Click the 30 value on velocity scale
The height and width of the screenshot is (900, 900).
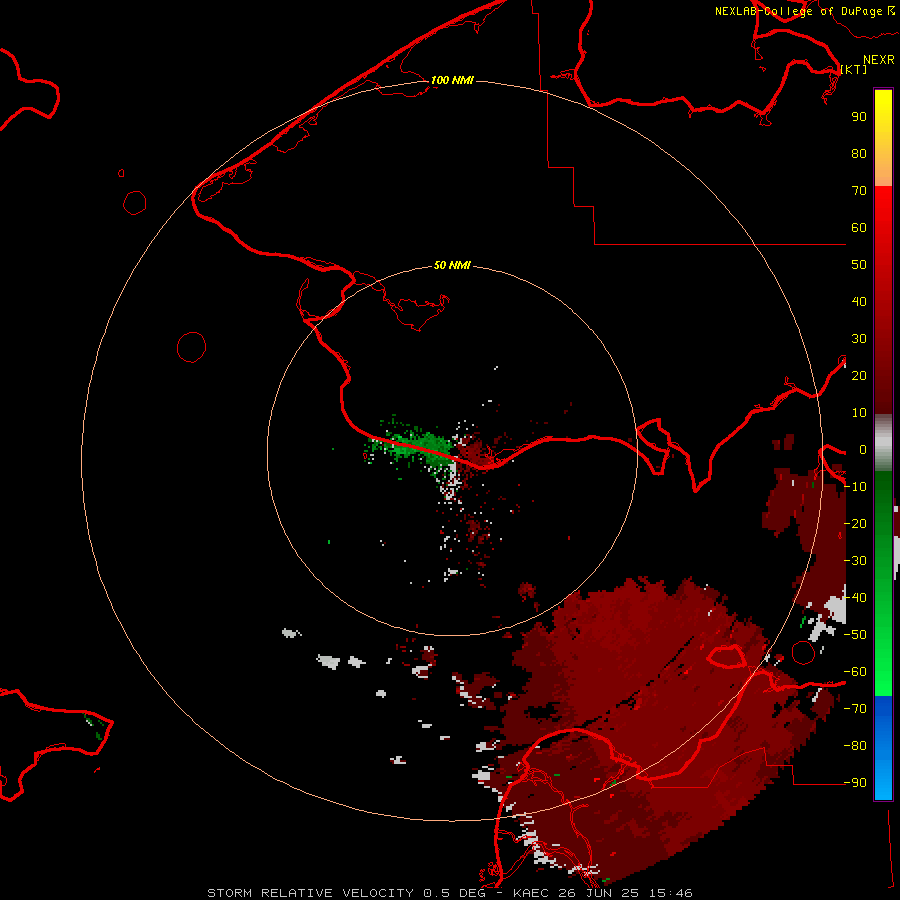[x=859, y=339]
